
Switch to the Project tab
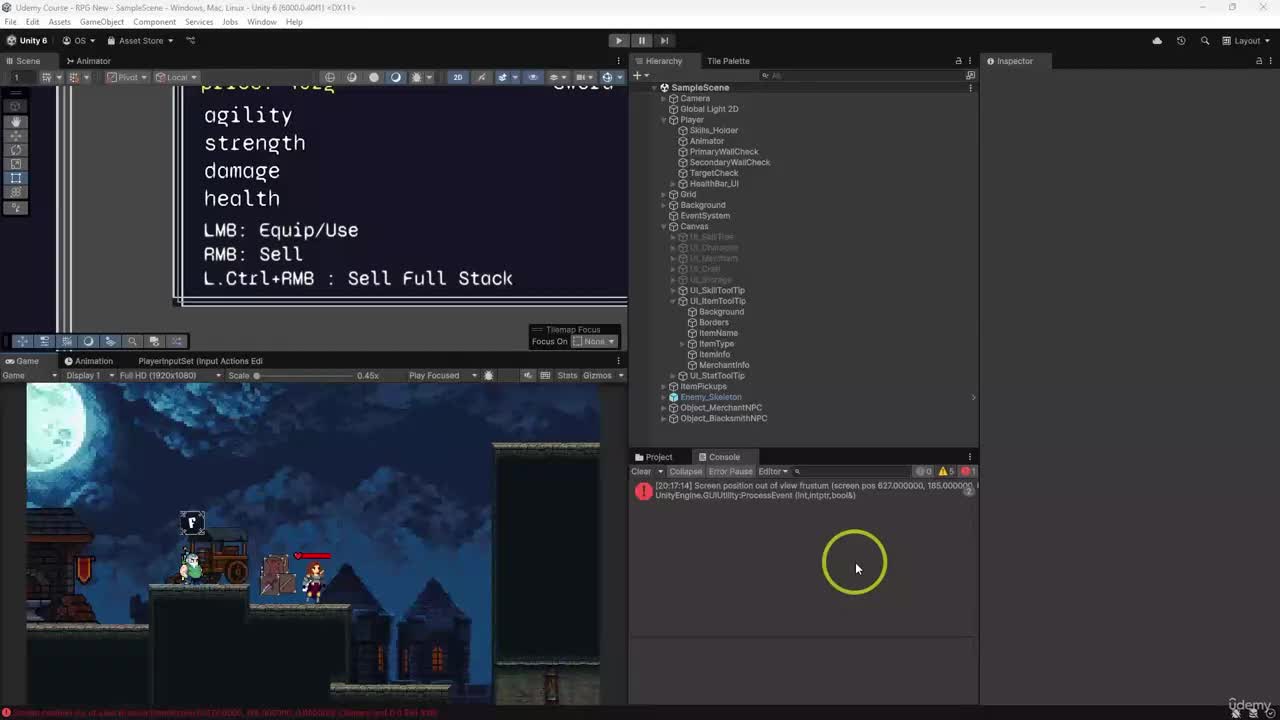pos(654,457)
